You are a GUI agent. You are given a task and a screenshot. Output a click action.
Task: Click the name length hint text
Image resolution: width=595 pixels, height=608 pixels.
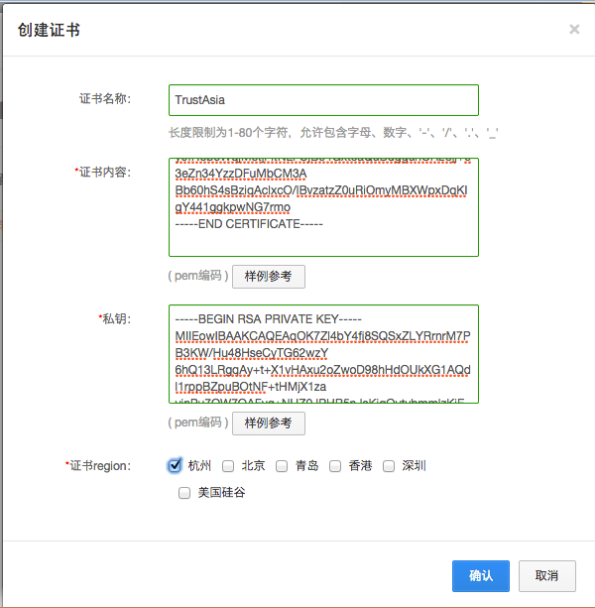tap(333, 133)
